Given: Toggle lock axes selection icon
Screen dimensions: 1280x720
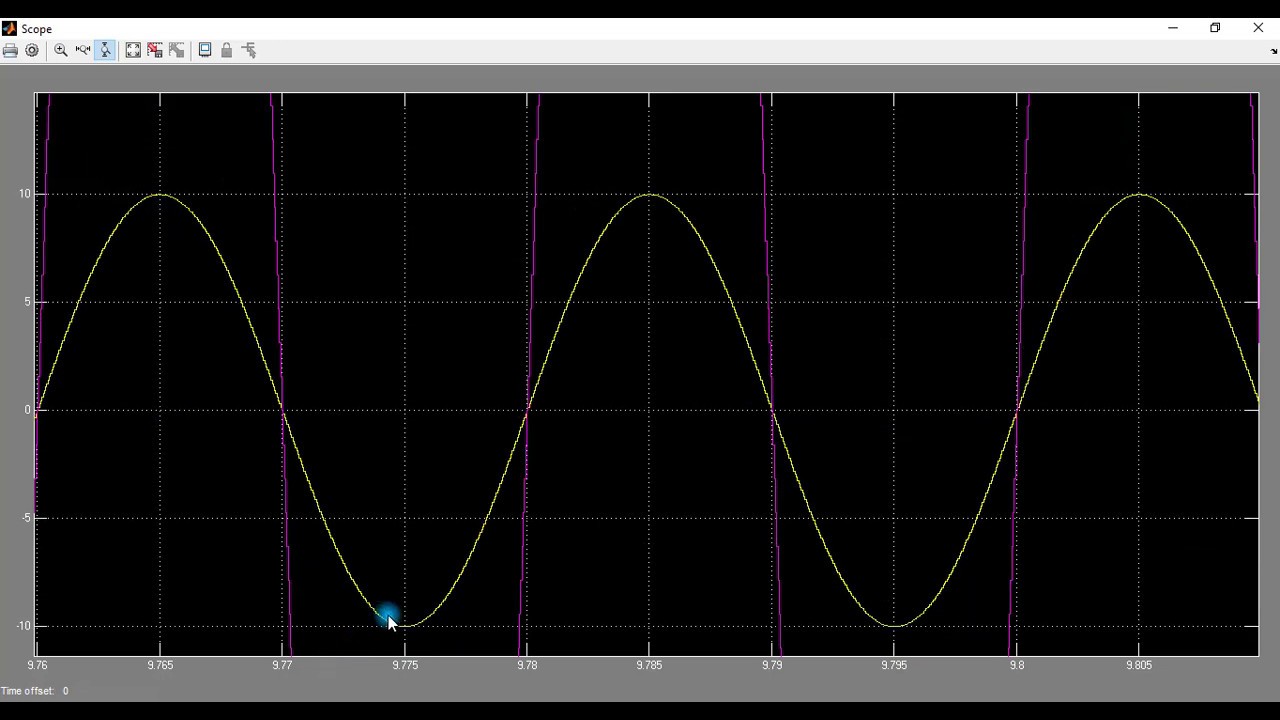Looking at the screenshot, I should click(x=227, y=50).
